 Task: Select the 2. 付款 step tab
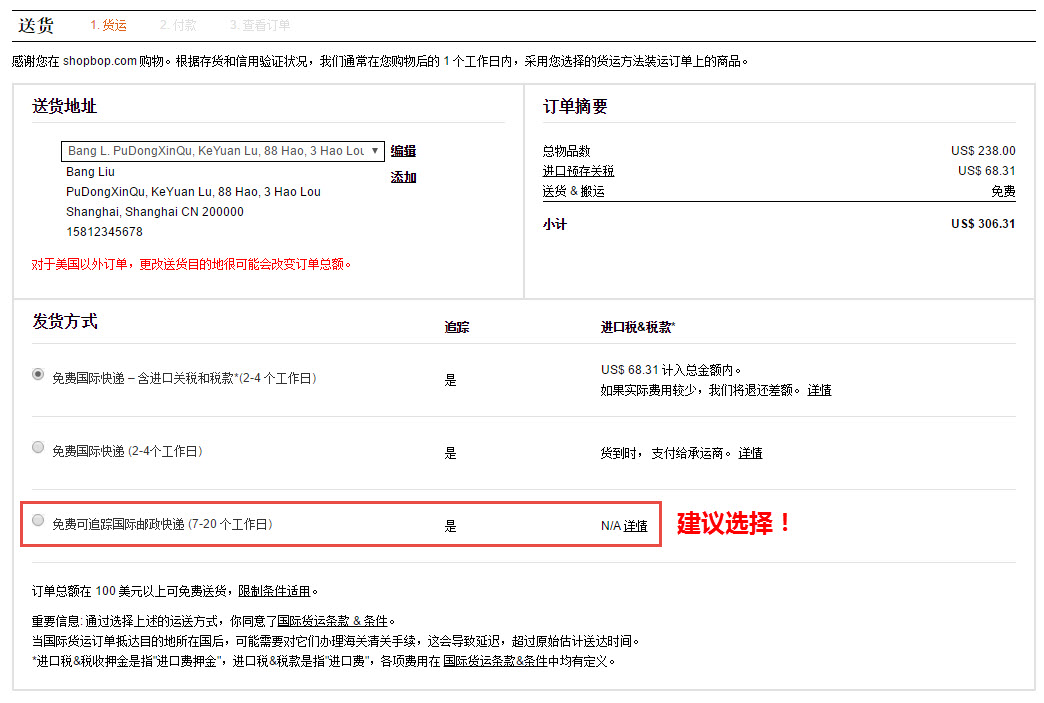tap(178, 25)
